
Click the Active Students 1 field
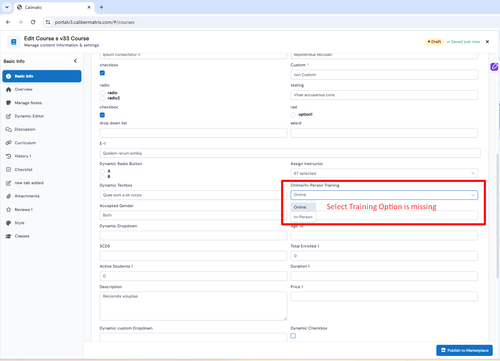point(193,276)
